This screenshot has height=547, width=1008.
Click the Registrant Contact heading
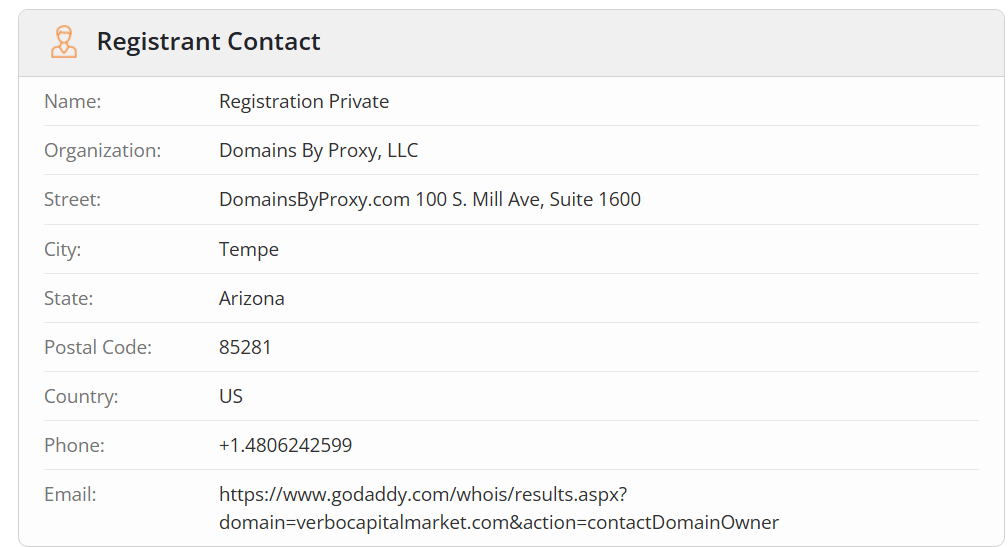point(208,42)
